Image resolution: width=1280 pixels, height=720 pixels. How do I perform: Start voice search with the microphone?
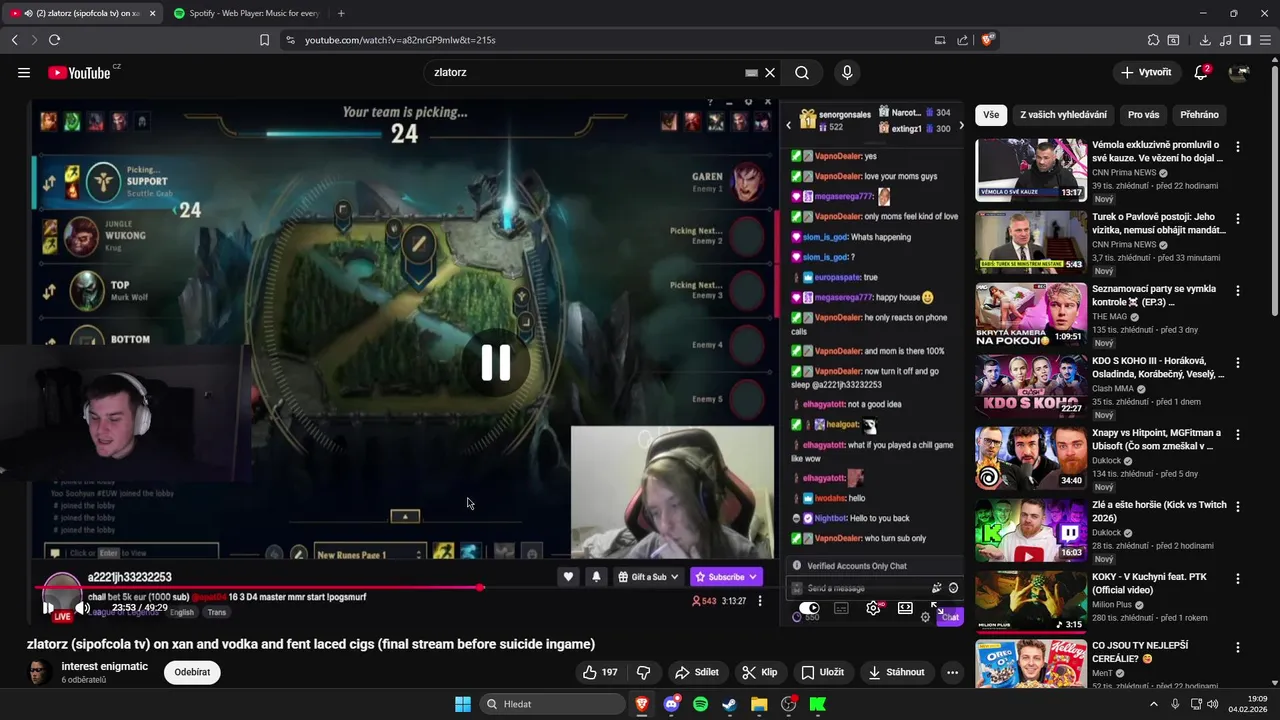coord(847,73)
